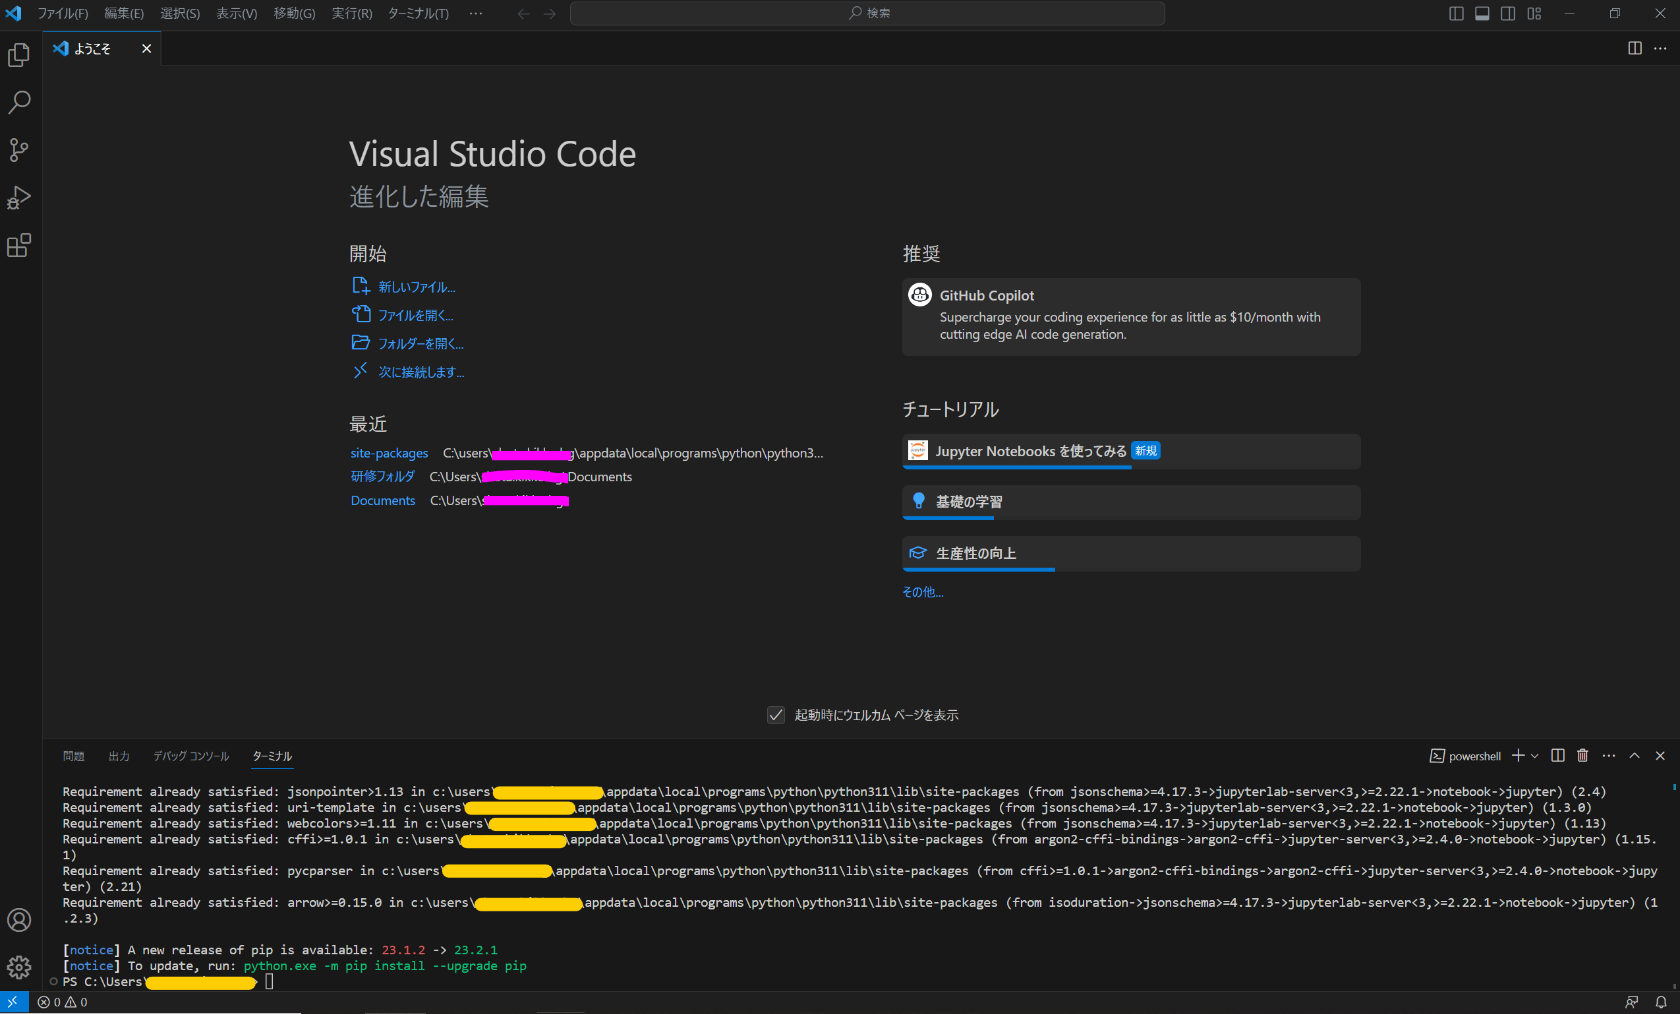Viewport: 1680px width, 1014px height.
Task: Open the Run and Debug icon
Action: tap(19, 197)
